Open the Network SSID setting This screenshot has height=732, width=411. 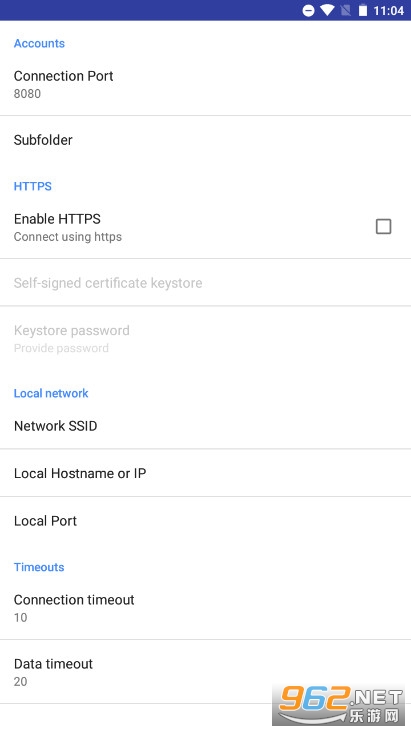click(206, 426)
